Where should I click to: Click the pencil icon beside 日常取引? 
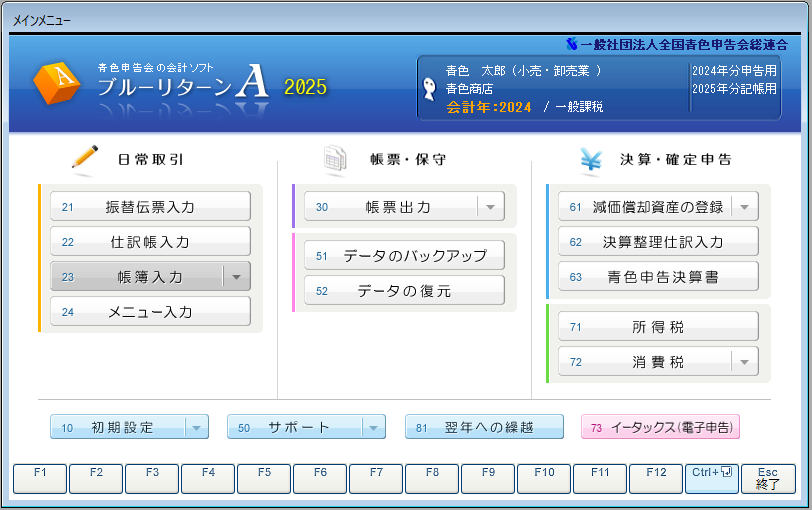click(x=84, y=157)
